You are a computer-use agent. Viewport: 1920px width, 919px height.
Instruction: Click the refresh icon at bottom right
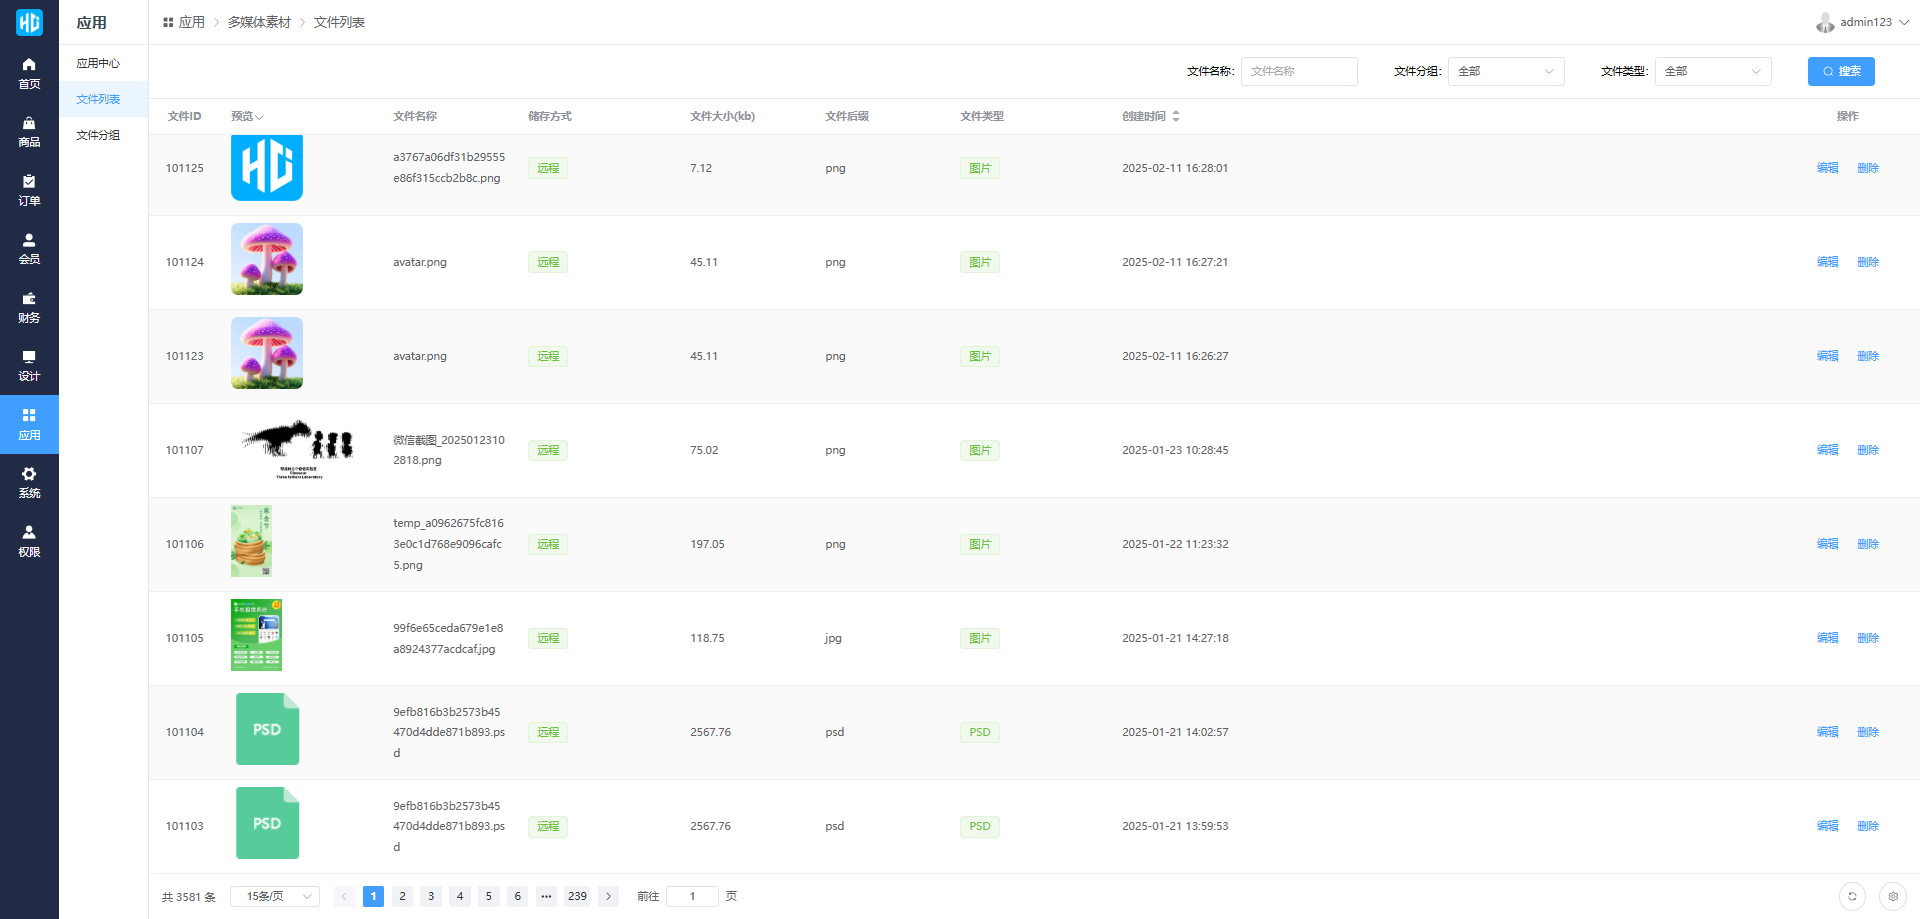click(1852, 897)
